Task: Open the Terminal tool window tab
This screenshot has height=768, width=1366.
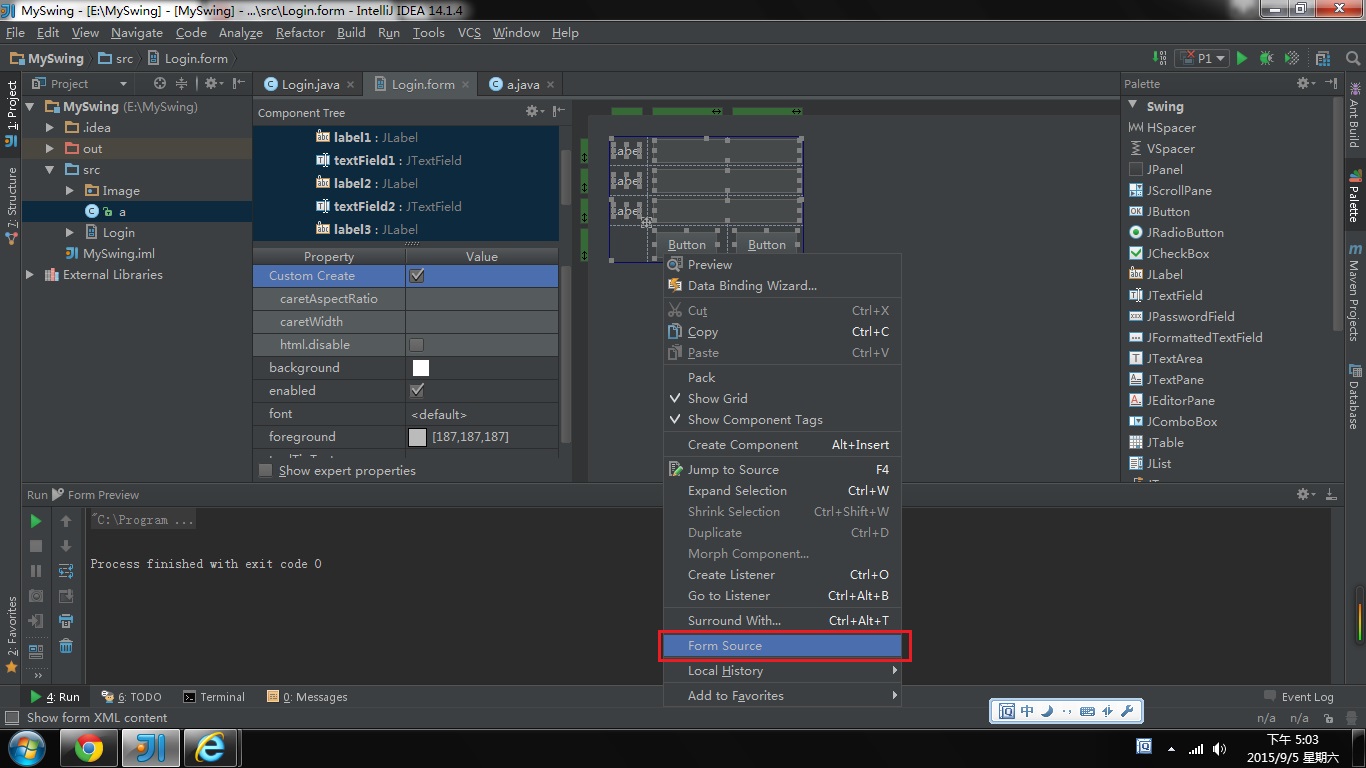Action: (x=213, y=697)
